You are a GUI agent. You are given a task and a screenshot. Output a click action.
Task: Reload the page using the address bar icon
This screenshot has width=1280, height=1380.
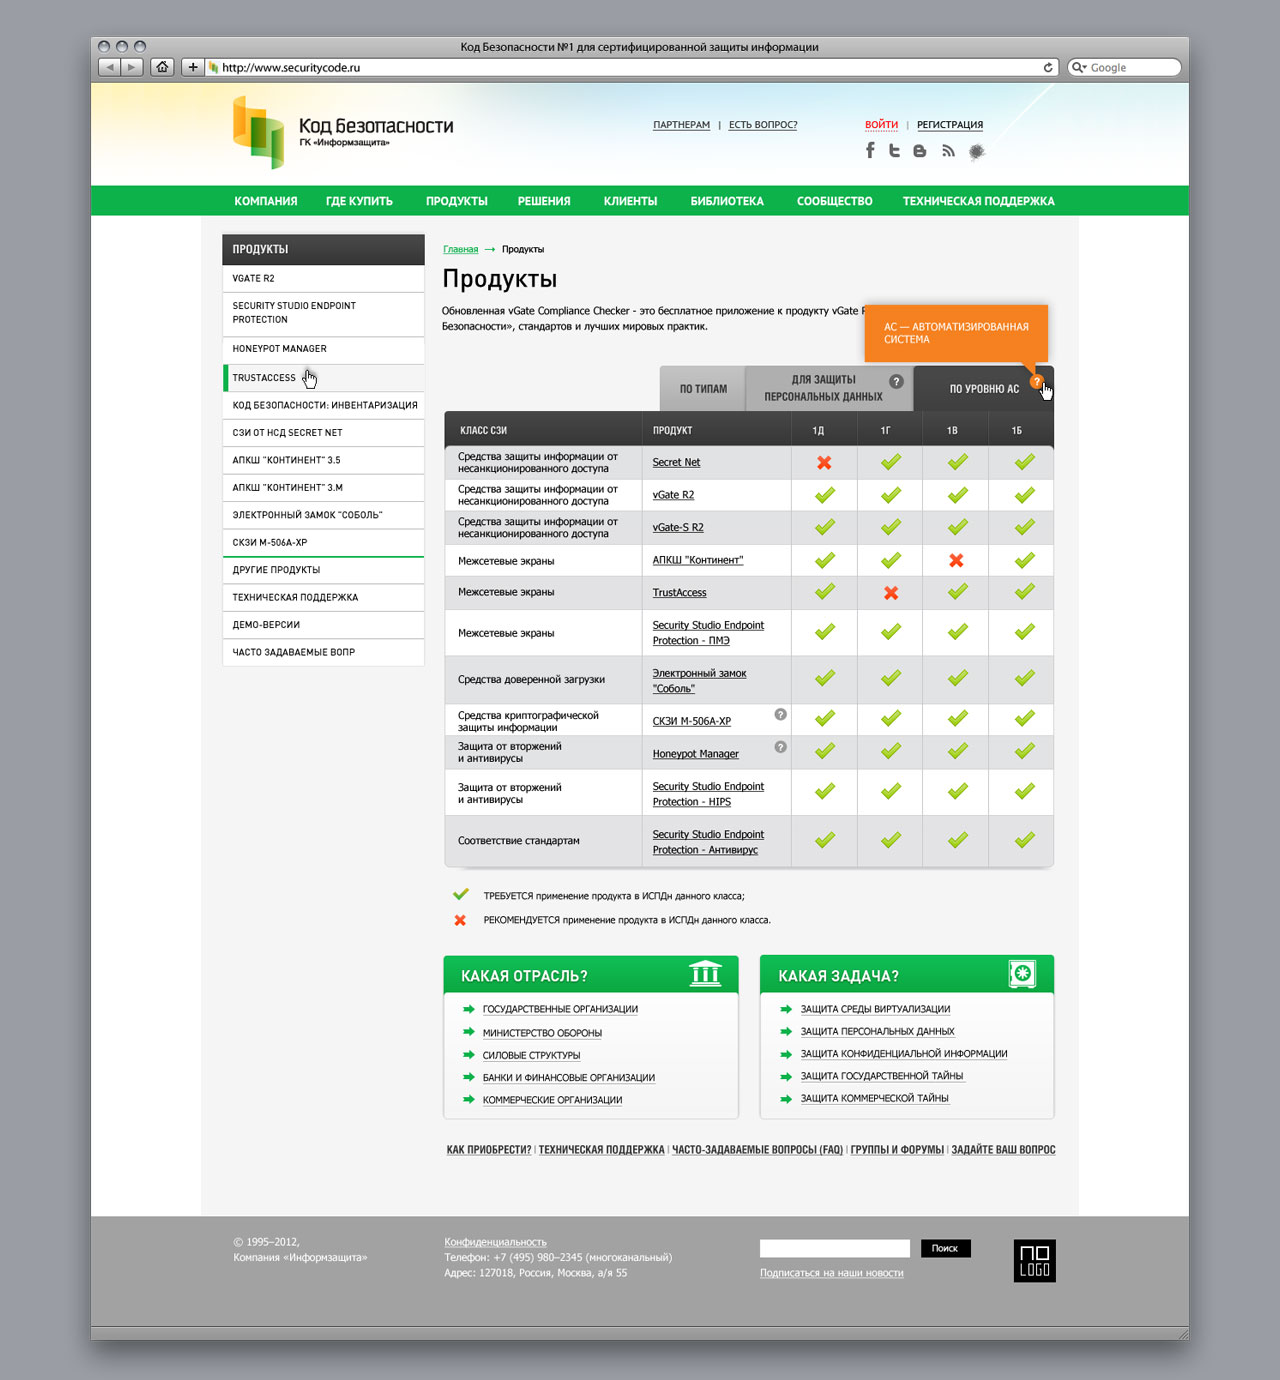(x=1048, y=67)
